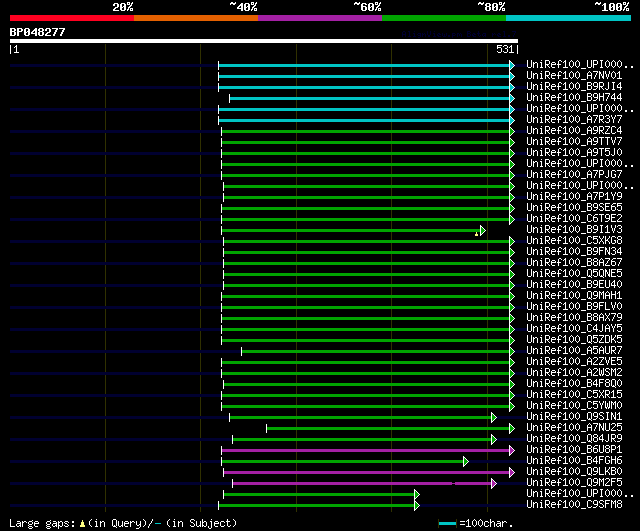Screen dimensions: 640x531
Task: Select the UniRef100_A7NU25 label
Action: point(574,428)
